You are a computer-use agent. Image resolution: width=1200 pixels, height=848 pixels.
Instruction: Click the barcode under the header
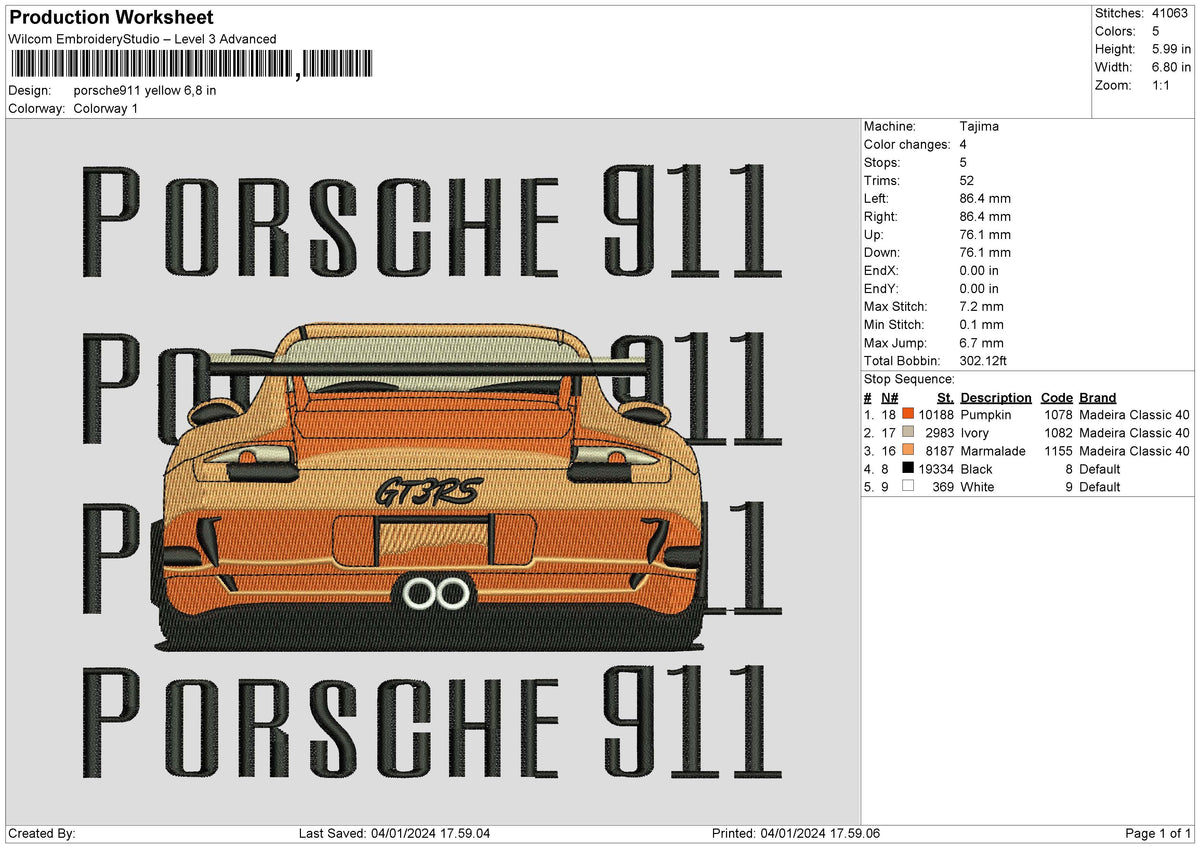(191, 64)
